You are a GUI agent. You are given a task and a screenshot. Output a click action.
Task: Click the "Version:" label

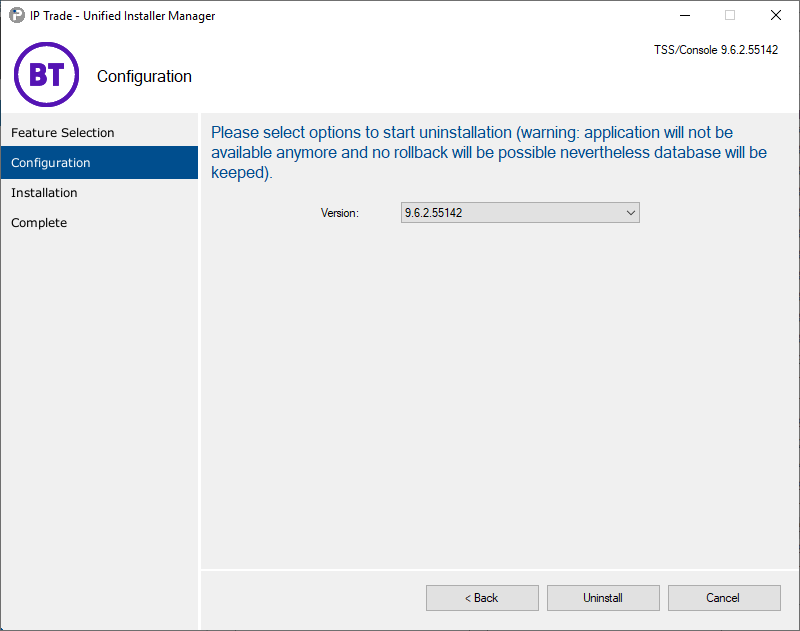coord(340,213)
